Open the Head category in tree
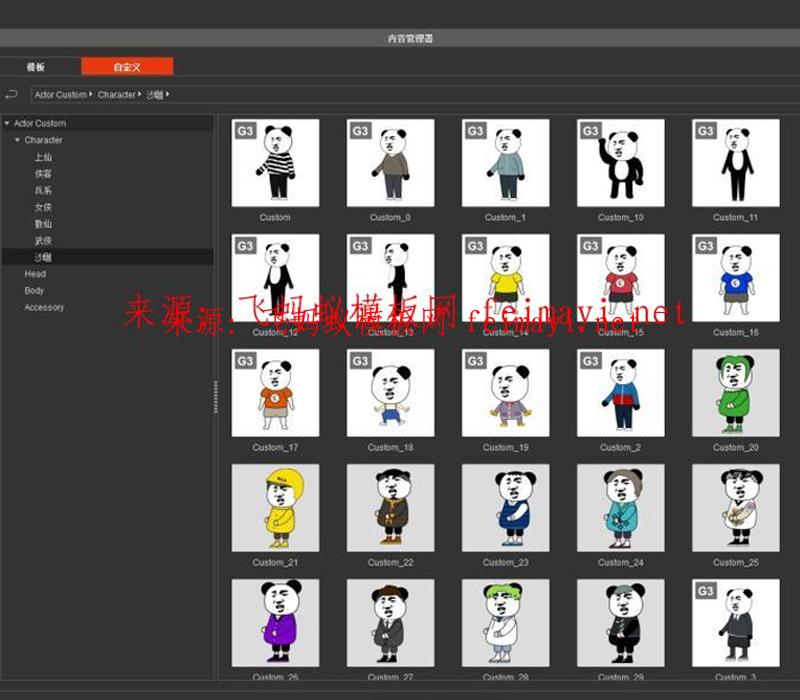The height and width of the screenshot is (700, 800). click(x=35, y=274)
